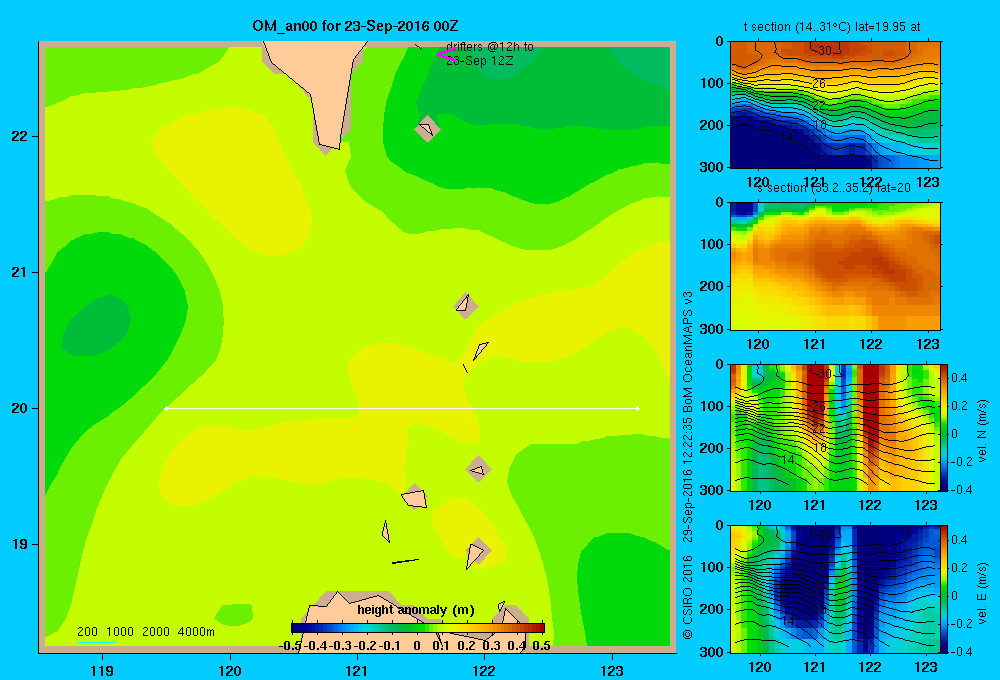Screen dimensions: 1000x680
Task: Click the 't section (14..31°C)' title
Action: (x=832, y=27)
